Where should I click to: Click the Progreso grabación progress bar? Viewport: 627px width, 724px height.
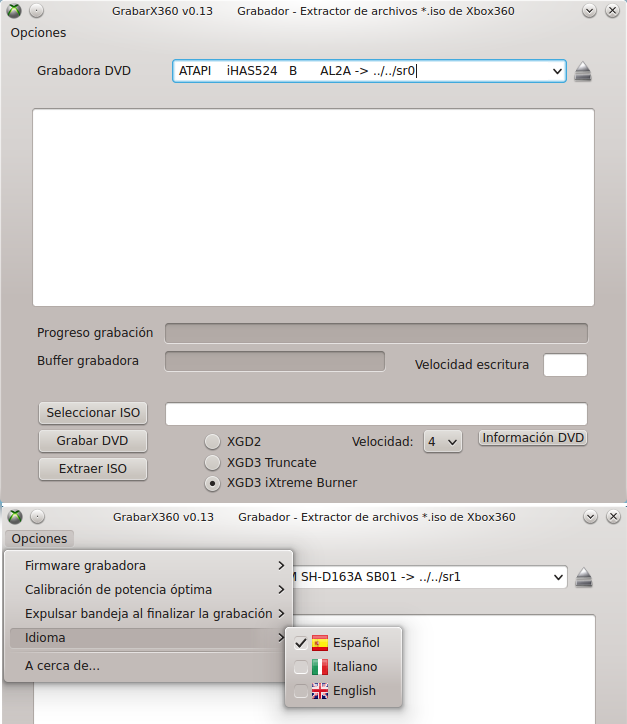point(376,333)
